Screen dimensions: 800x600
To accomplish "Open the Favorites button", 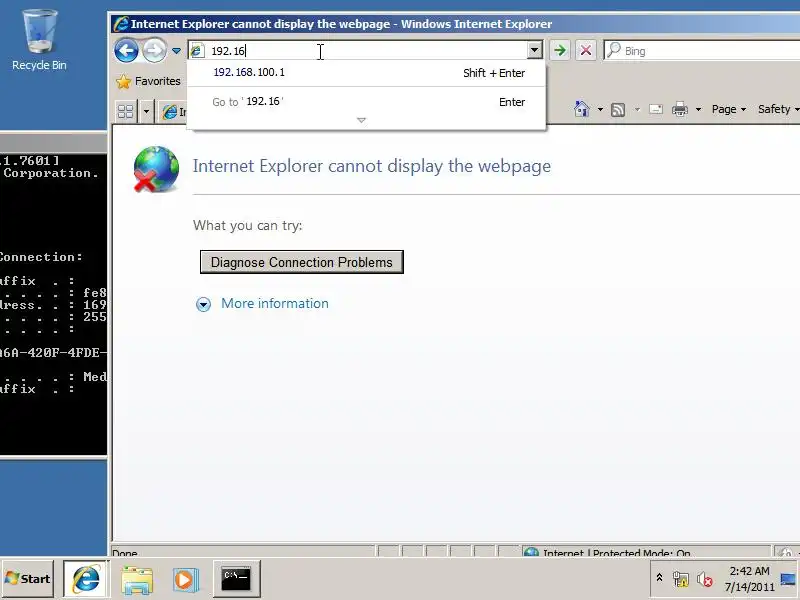I will click(148, 81).
